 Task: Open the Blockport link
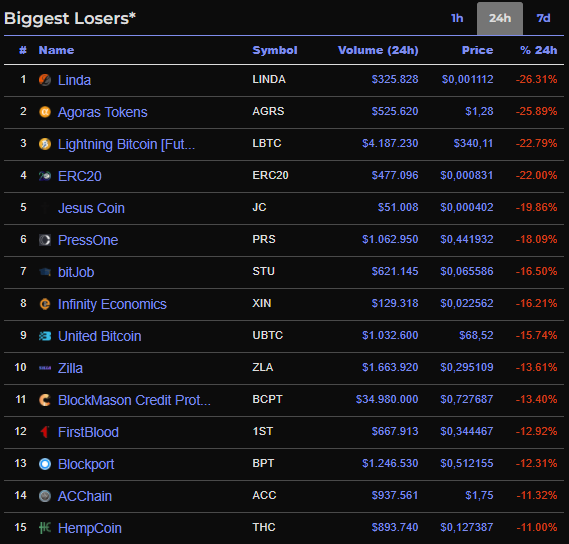86,464
